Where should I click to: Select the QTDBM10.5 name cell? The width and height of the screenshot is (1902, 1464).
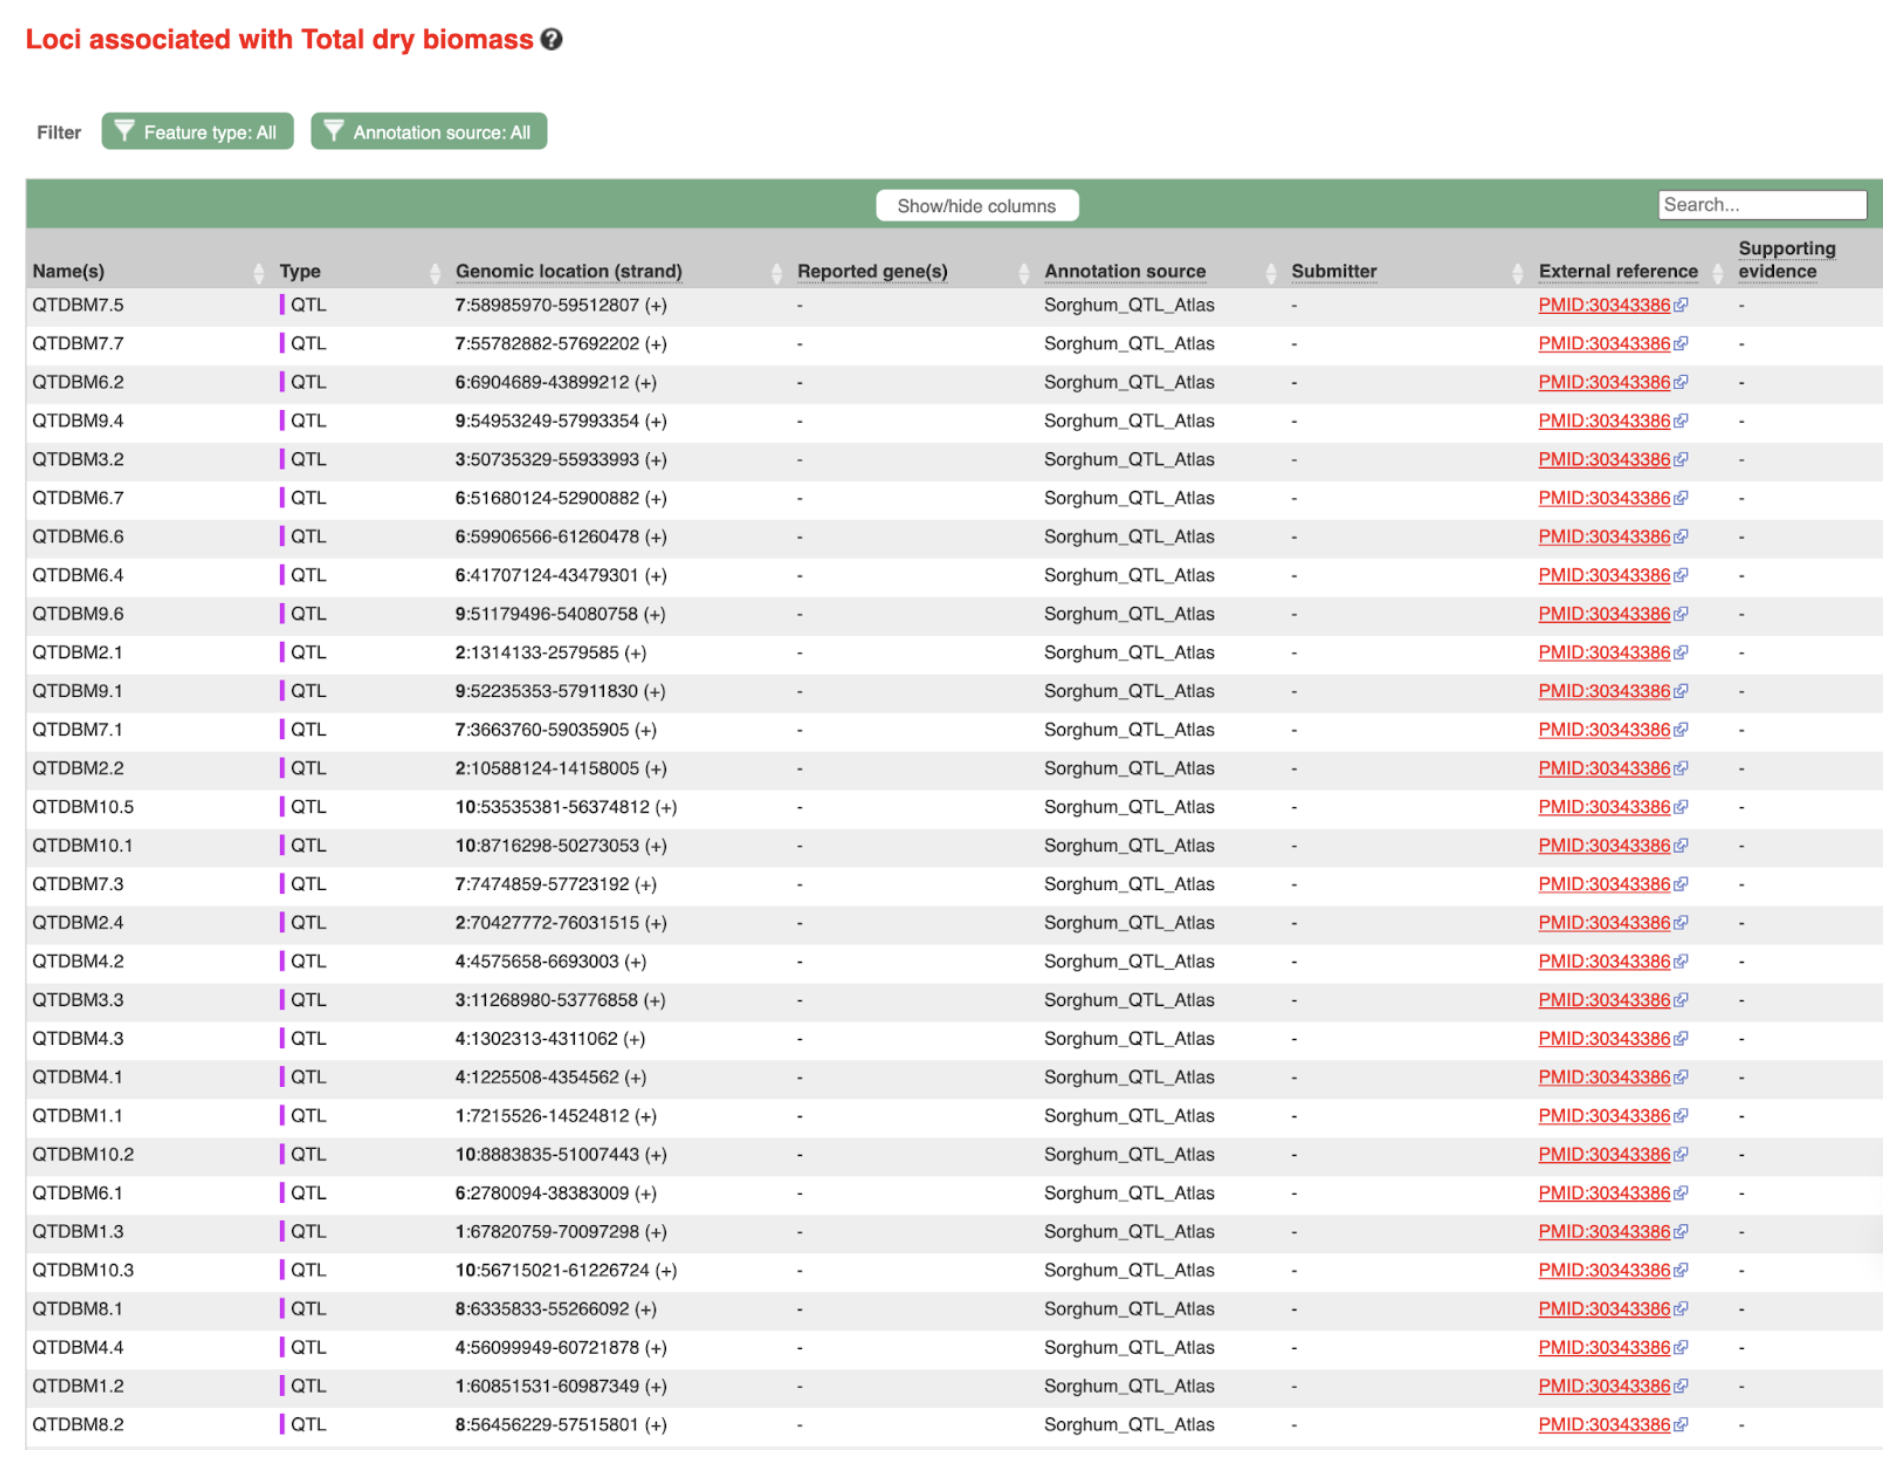tap(83, 807)
